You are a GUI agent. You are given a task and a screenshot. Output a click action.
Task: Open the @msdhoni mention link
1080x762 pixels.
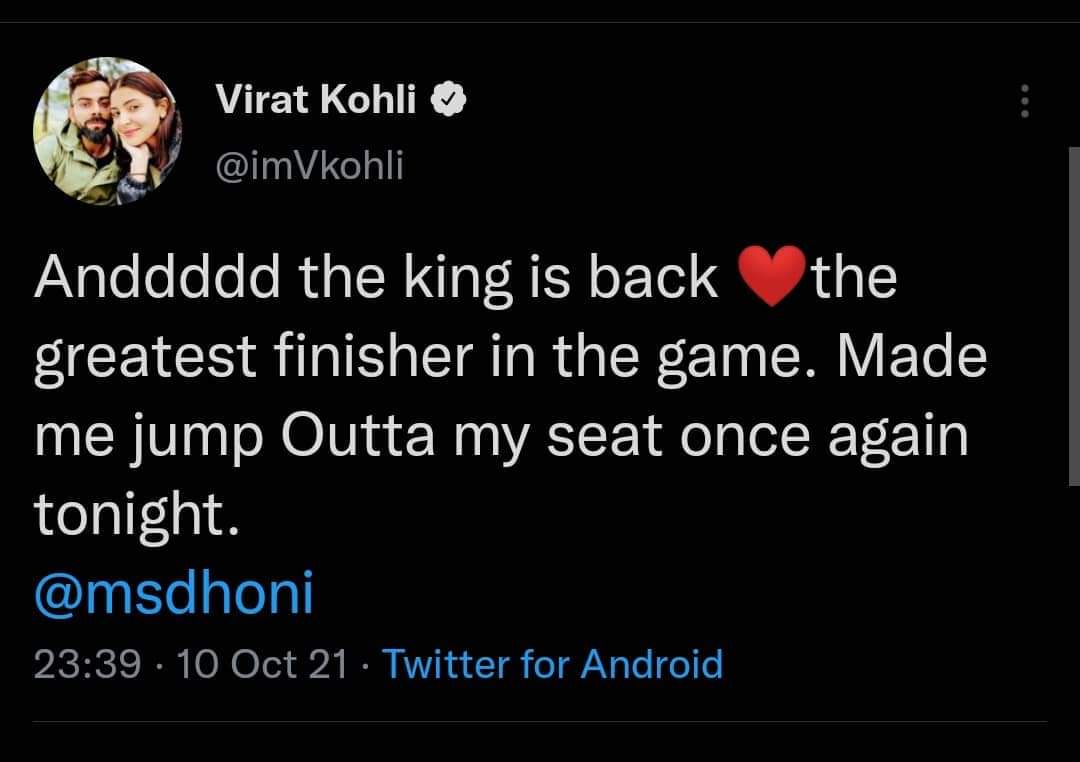pos(174,593)
